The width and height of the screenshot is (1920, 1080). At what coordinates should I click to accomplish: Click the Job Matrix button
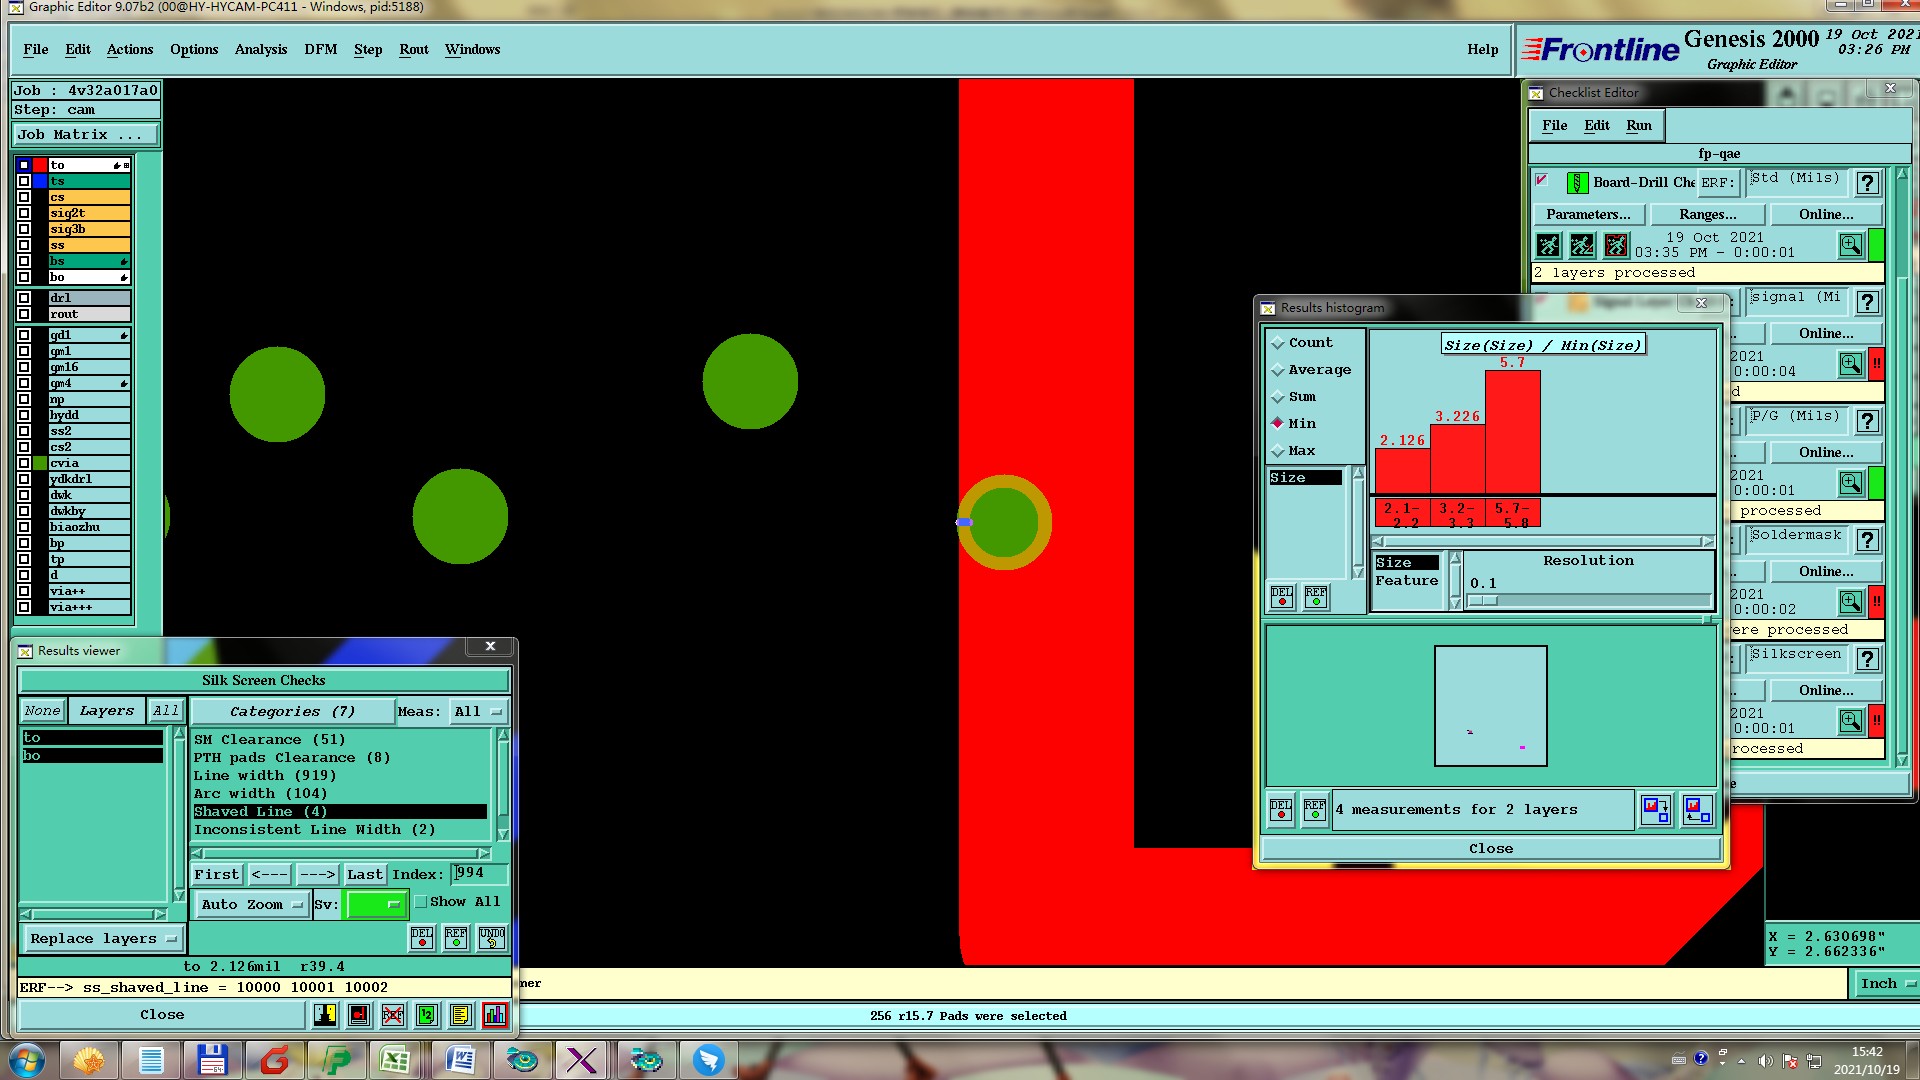pos(84,135)
